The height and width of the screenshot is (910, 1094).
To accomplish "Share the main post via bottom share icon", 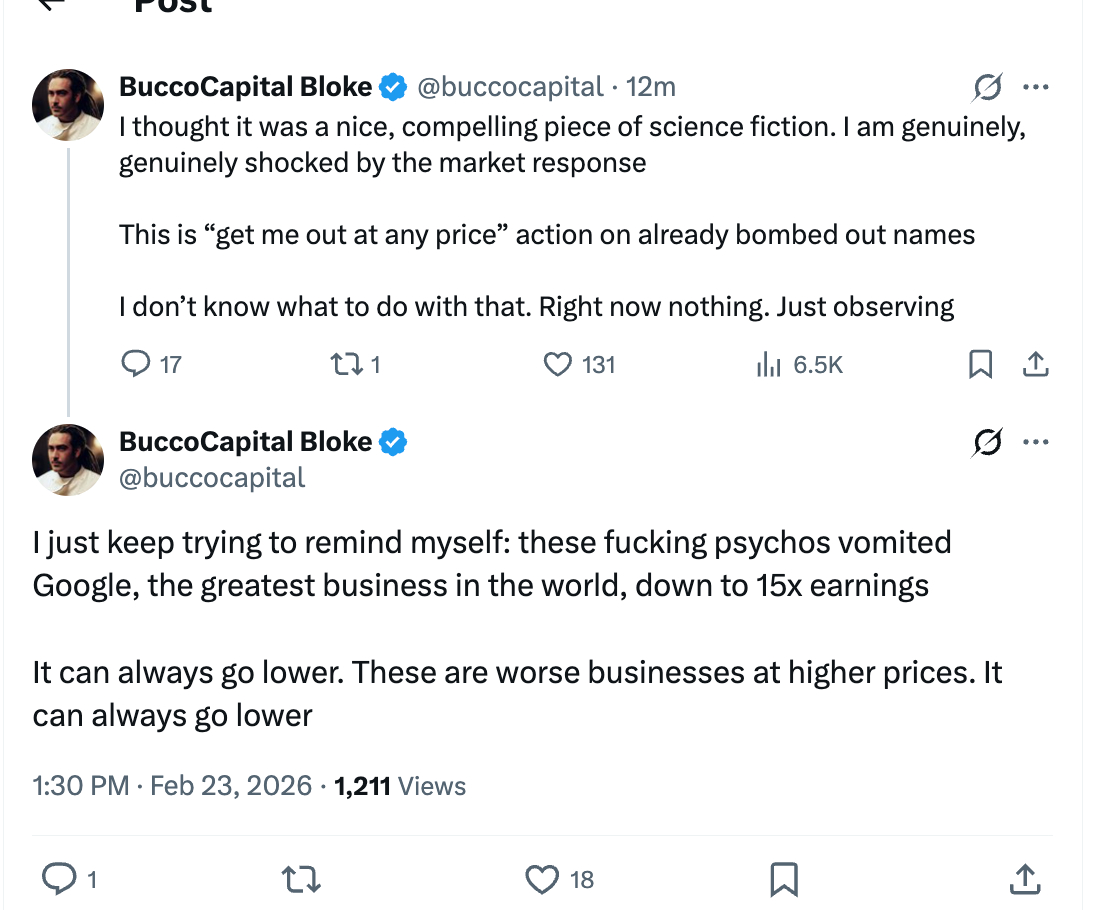I will 1024,879.
